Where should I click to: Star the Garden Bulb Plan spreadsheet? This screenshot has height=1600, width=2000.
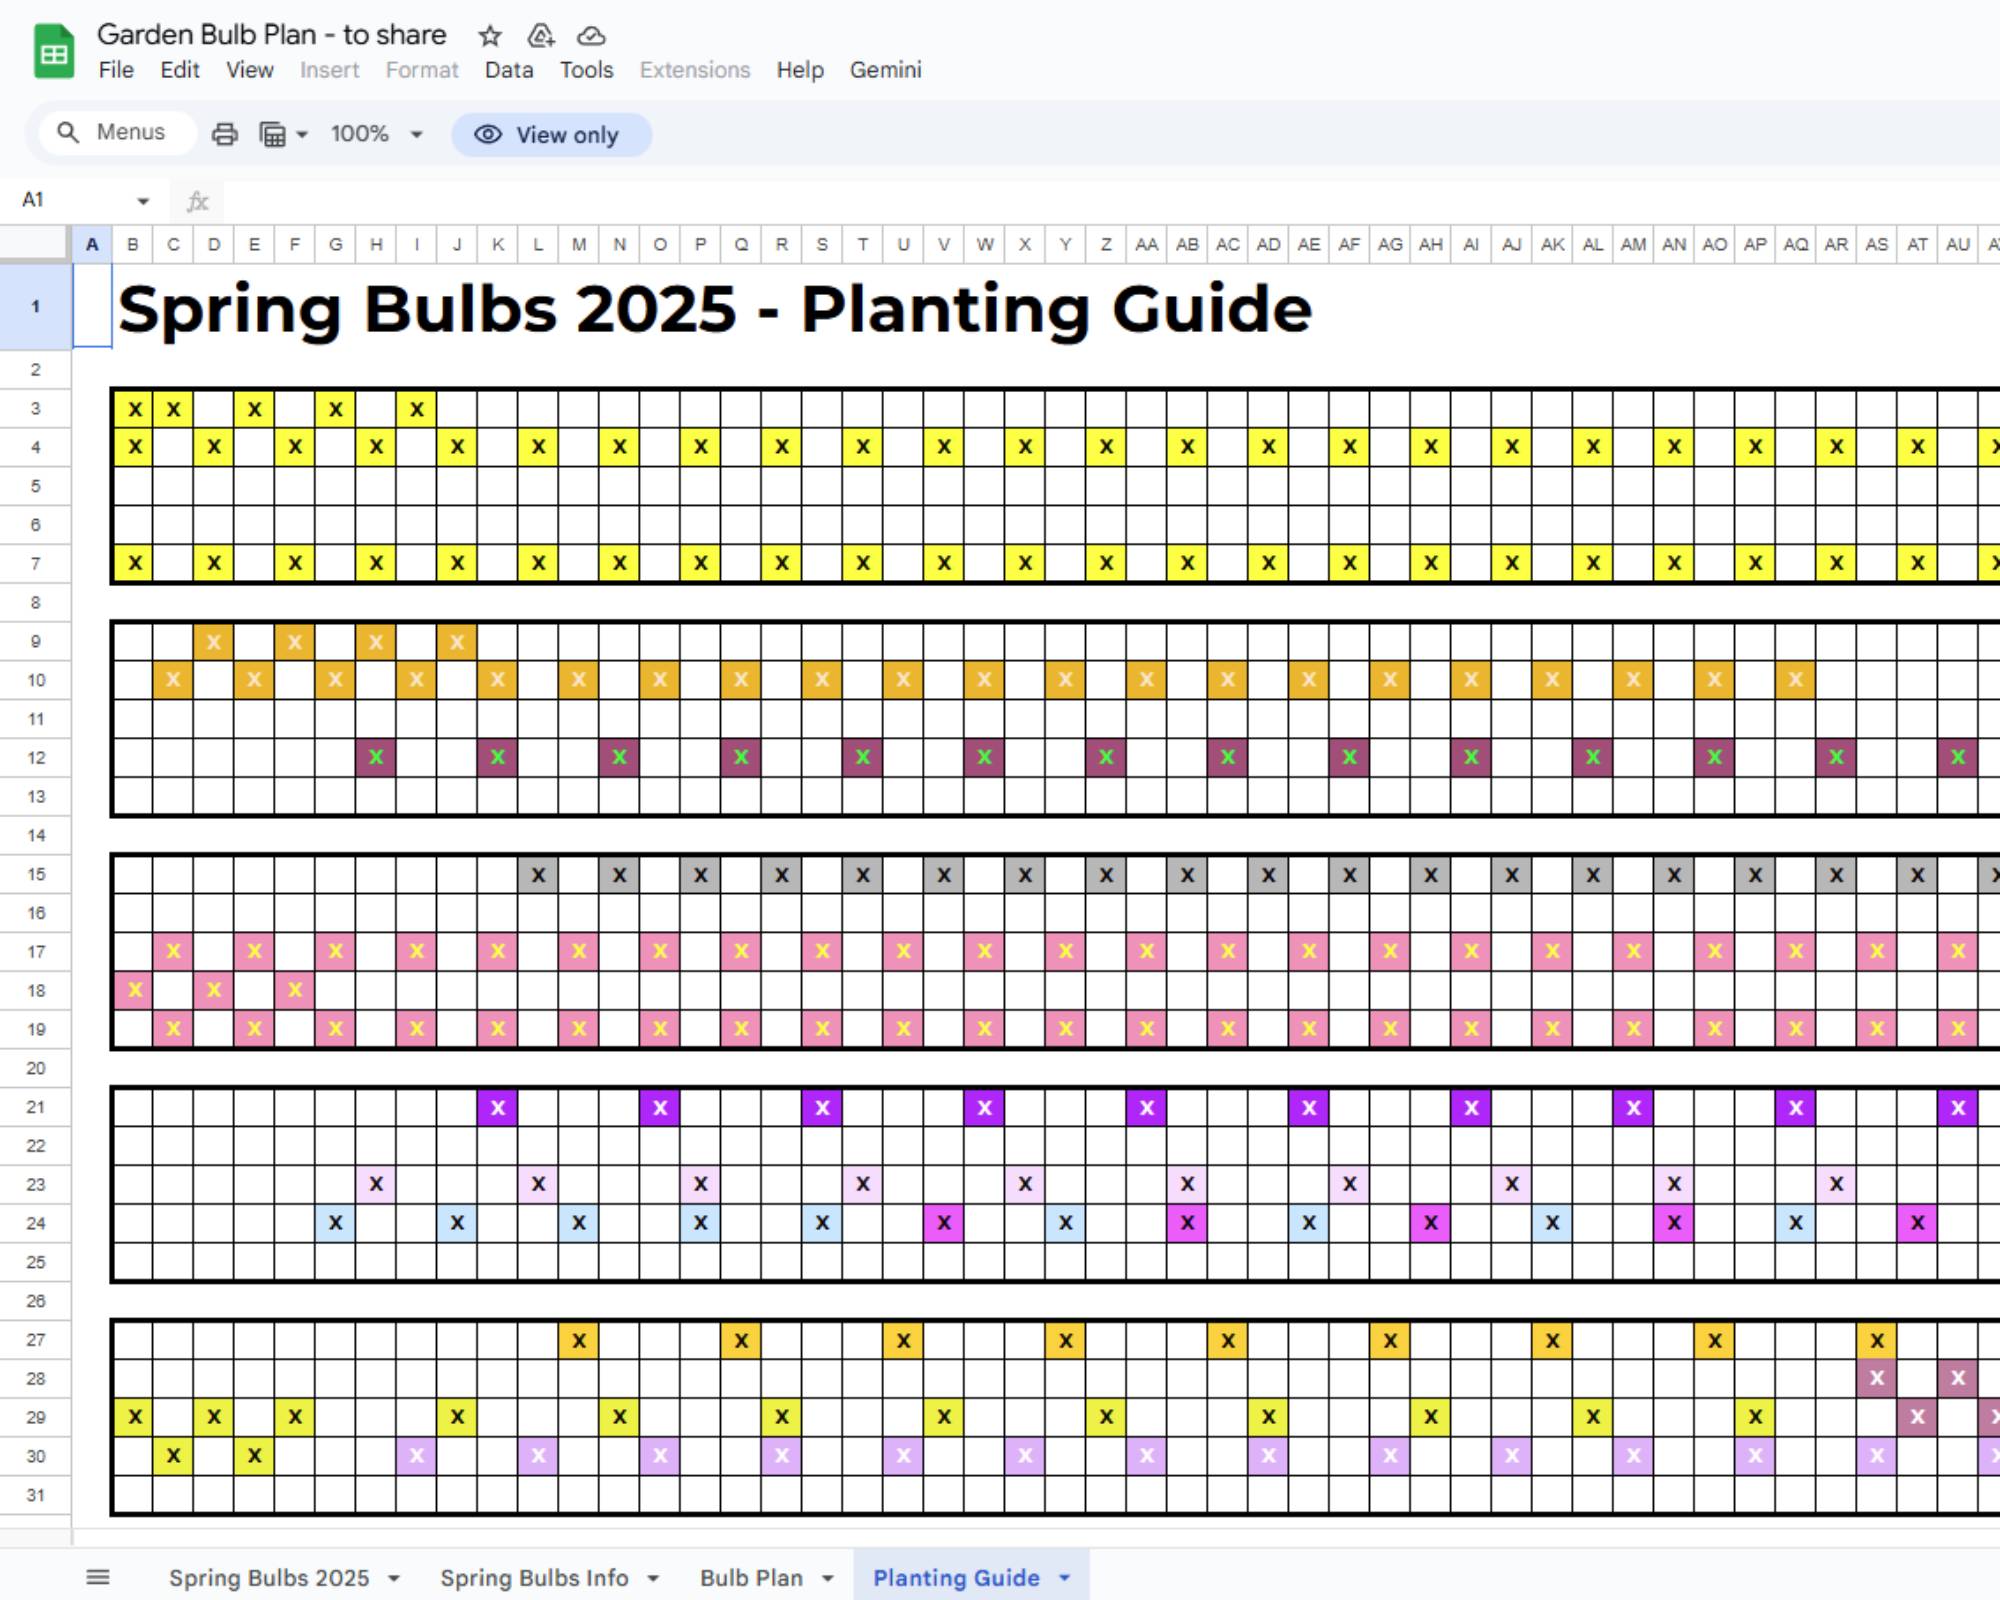(490, 36)
